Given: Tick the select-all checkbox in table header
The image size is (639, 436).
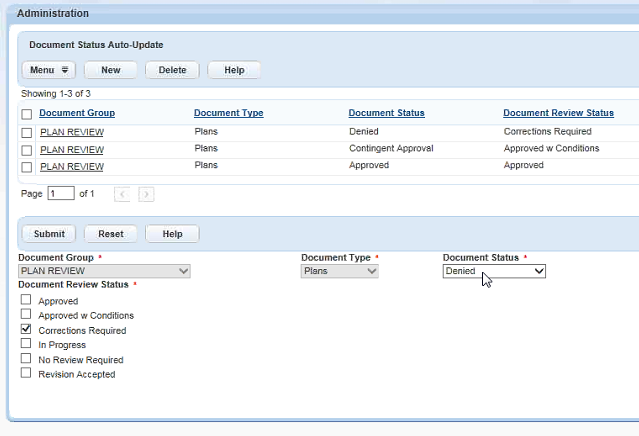Looking at the screenshot, I should tap(27, 114).
